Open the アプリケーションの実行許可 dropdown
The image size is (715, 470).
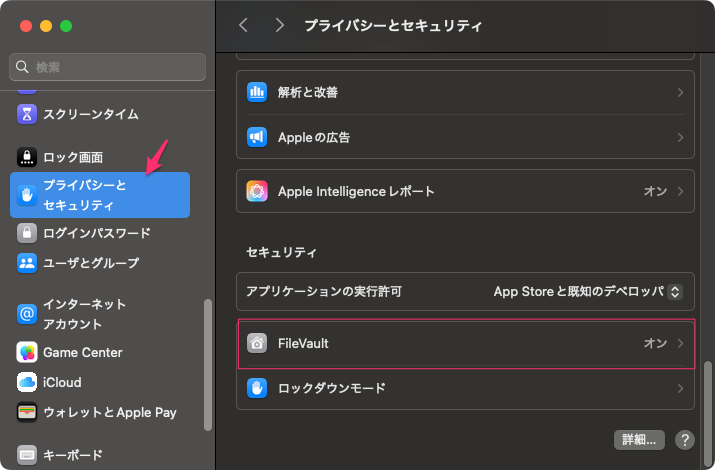(588, 292)
